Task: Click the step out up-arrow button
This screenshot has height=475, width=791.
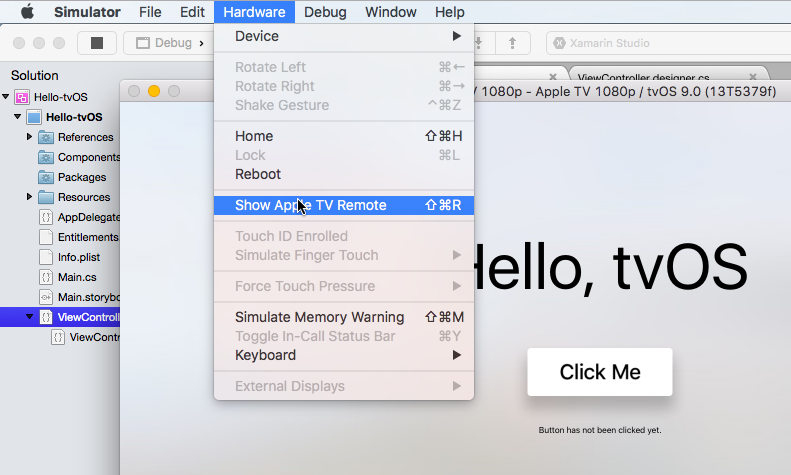Action: (x=513, y=43)
